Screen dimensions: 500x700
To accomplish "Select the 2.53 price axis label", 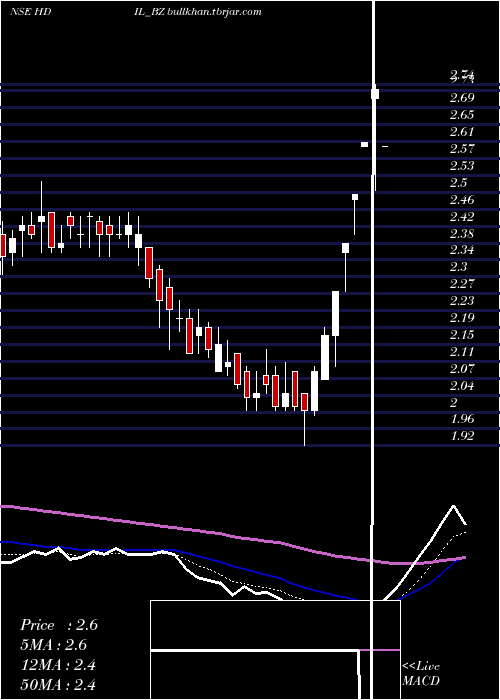I will pos(462,166).
